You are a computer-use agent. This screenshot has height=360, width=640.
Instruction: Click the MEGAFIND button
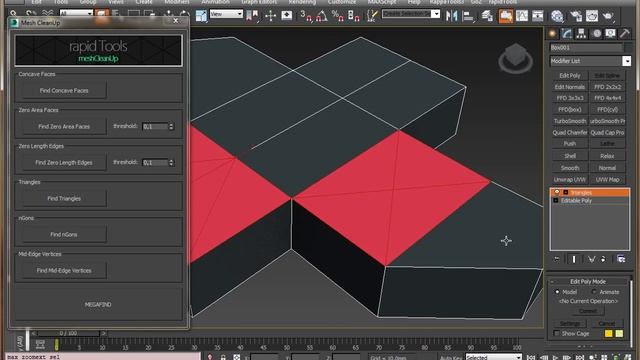98,304
